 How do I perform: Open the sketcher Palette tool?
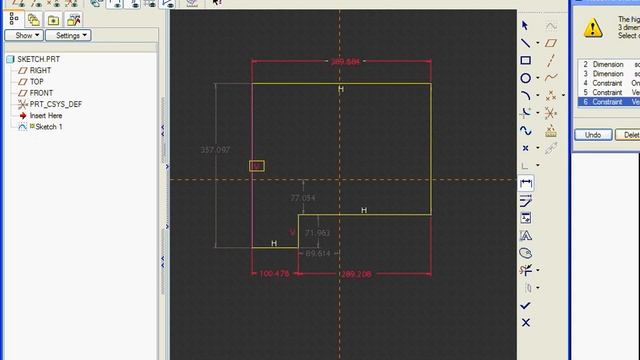click(525, 253)
